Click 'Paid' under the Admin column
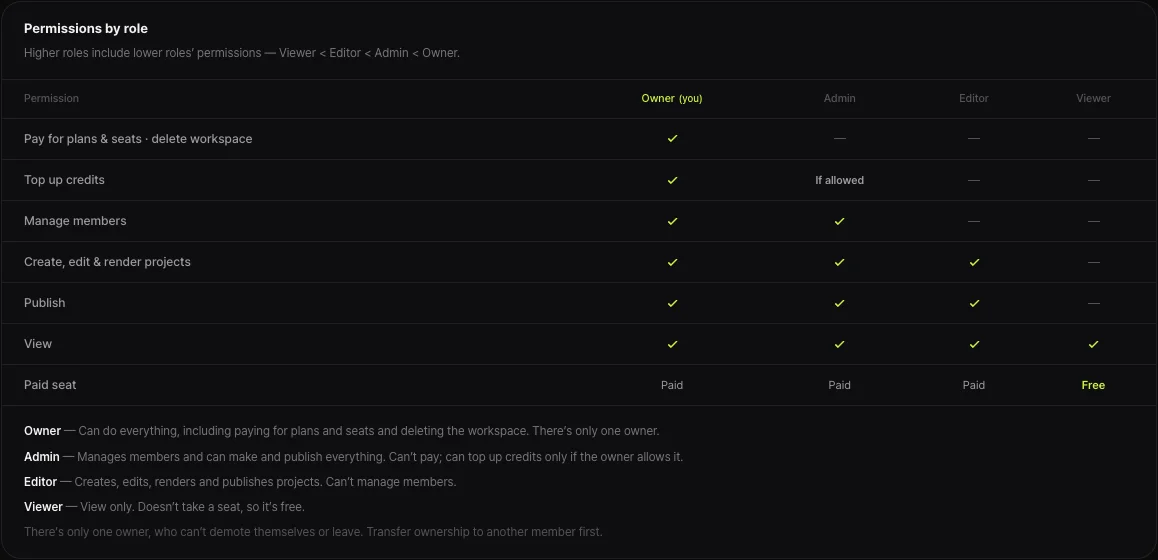The width and height of the screenshot is (1158, 560). point(840,385)
